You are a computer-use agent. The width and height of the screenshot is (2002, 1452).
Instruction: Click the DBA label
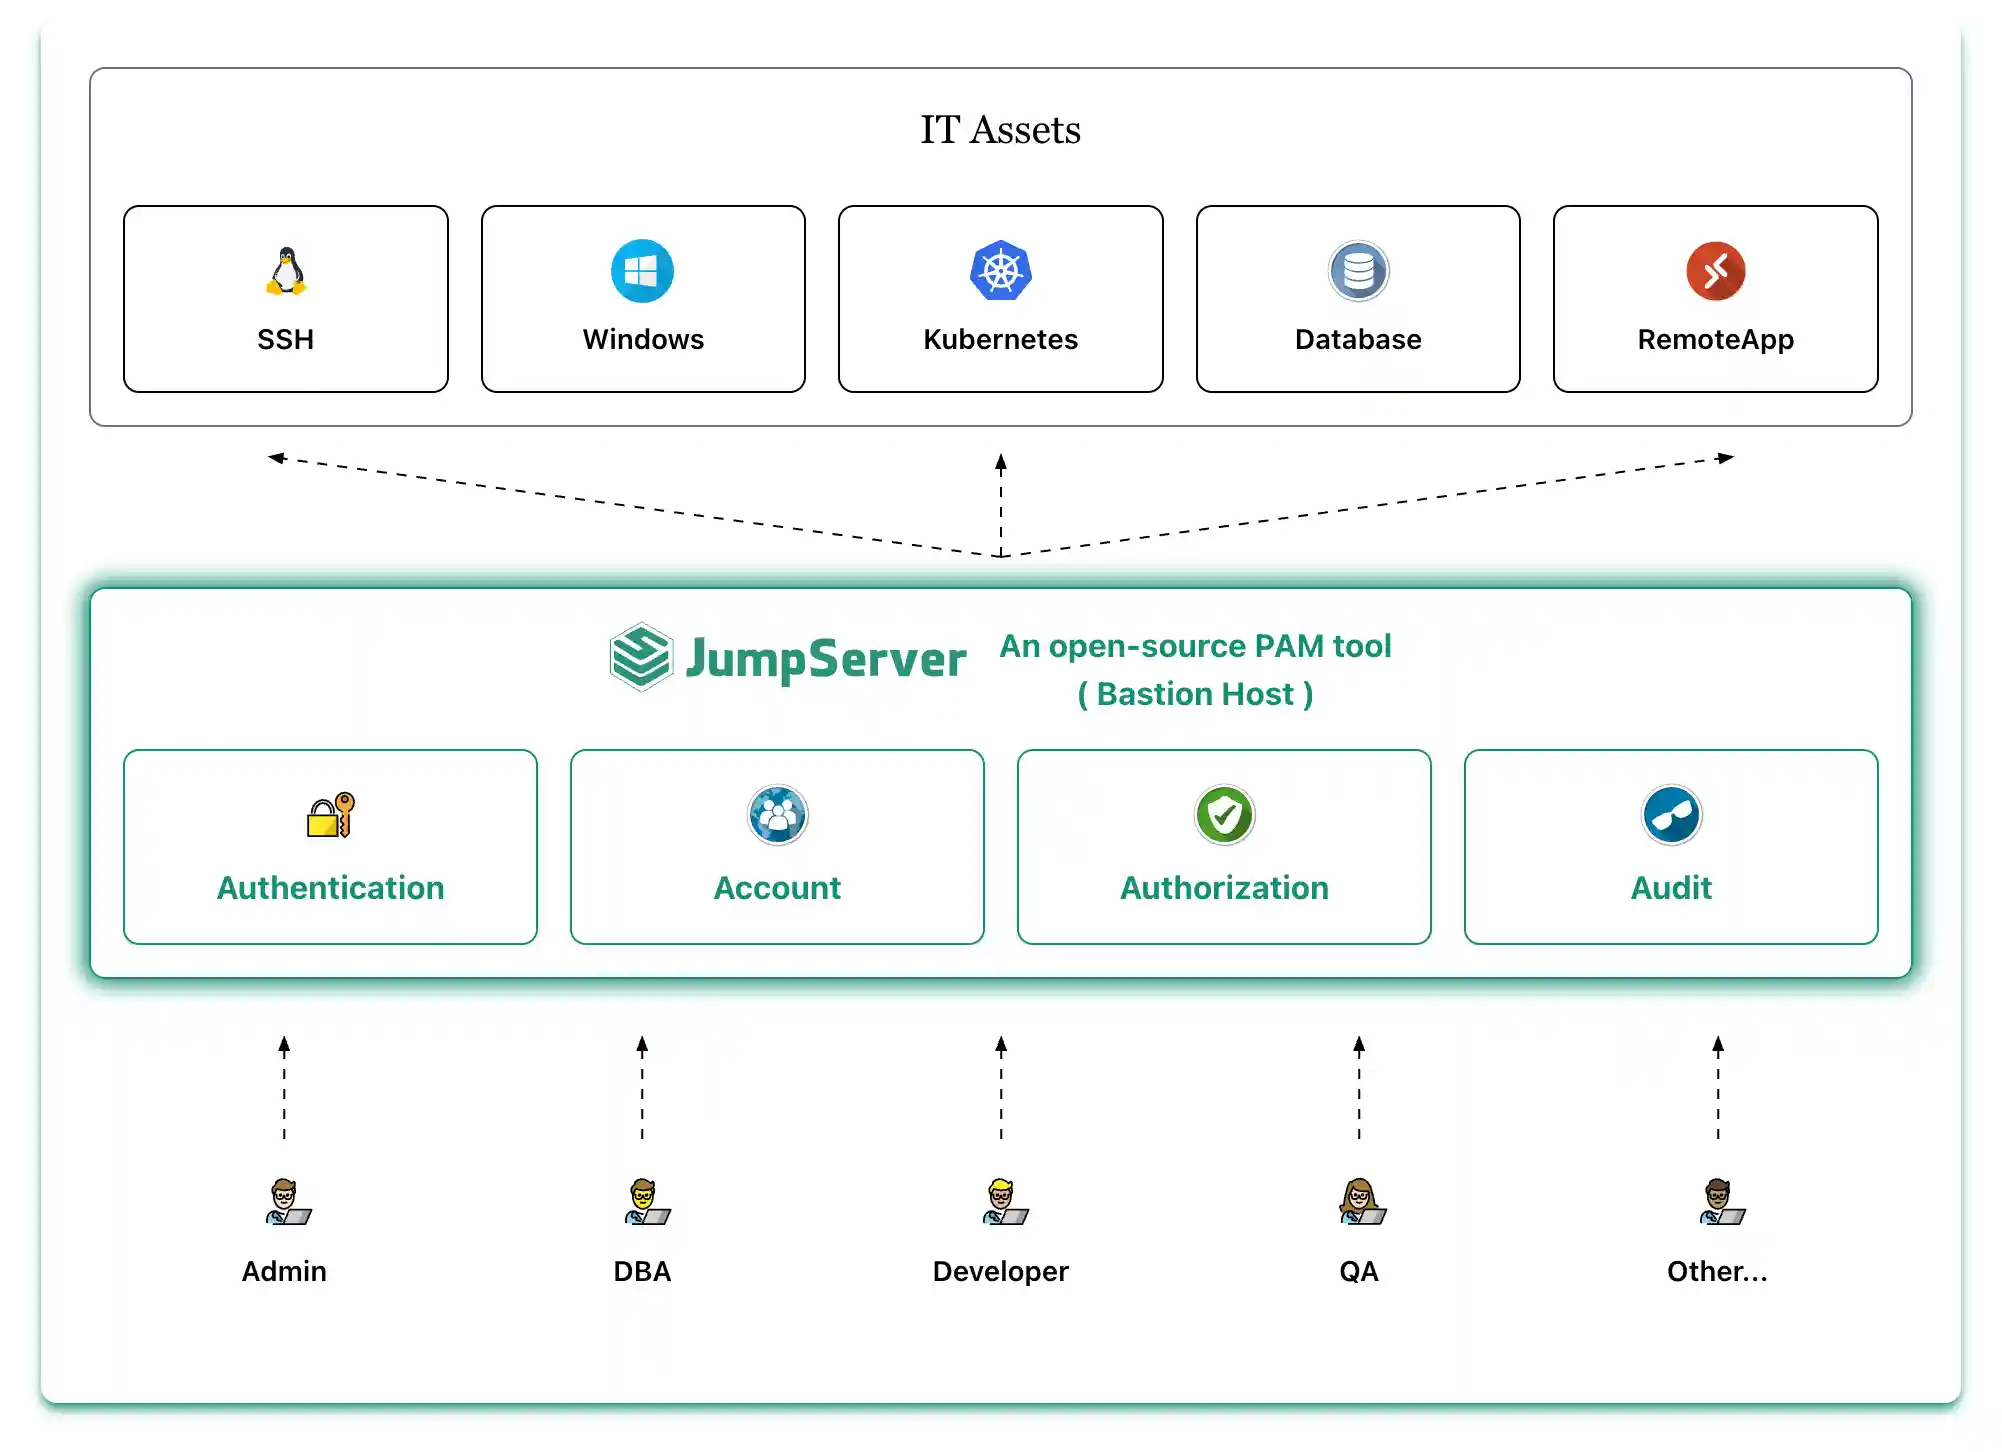coord(642,1272)
